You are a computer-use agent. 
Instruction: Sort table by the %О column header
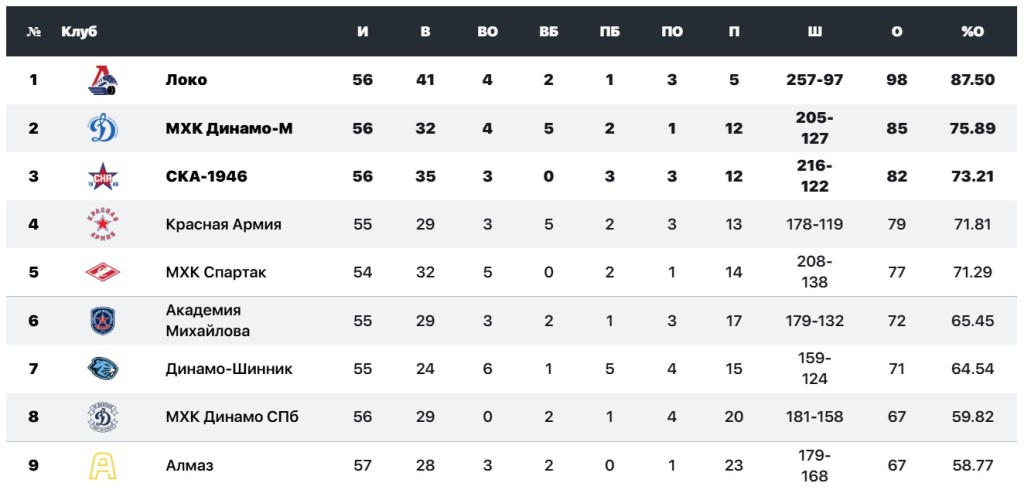point(972,32)
